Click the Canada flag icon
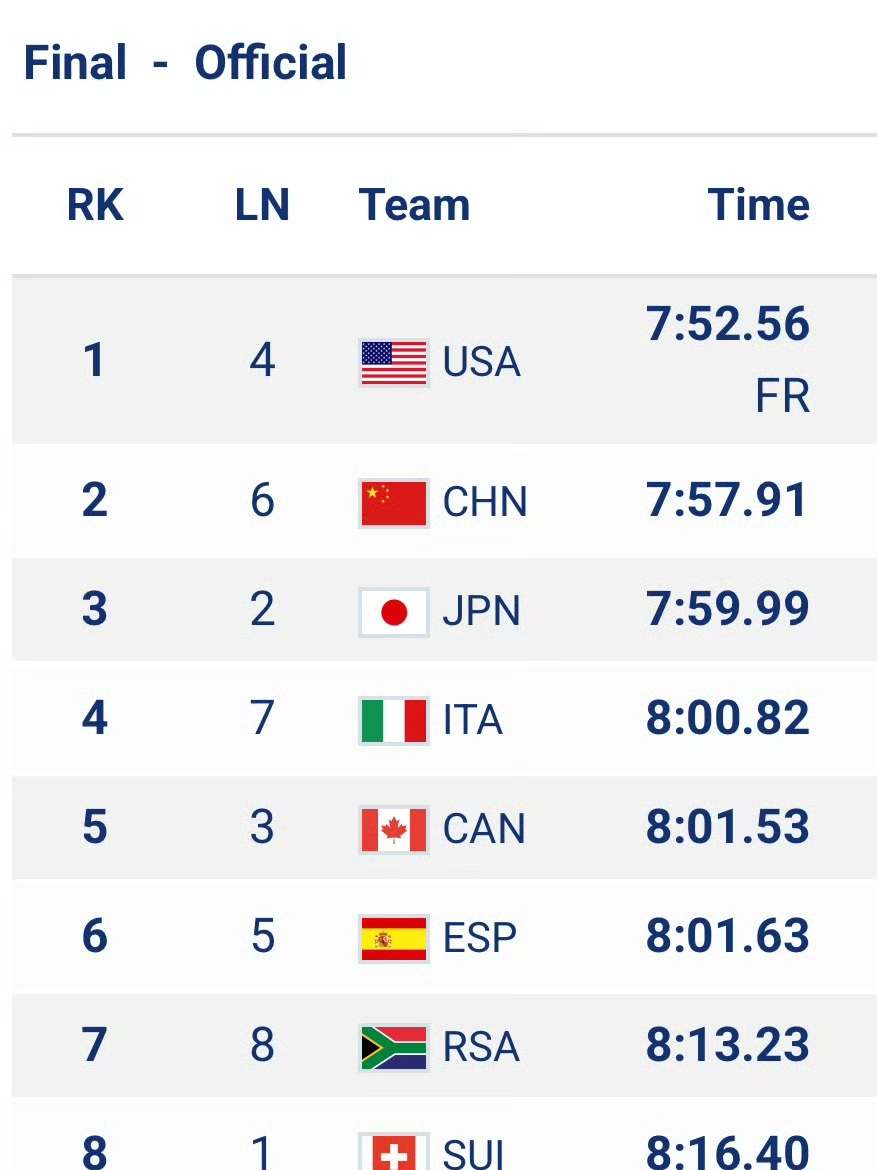This screenshot has width=877, height=1170. tap(393, 830)
